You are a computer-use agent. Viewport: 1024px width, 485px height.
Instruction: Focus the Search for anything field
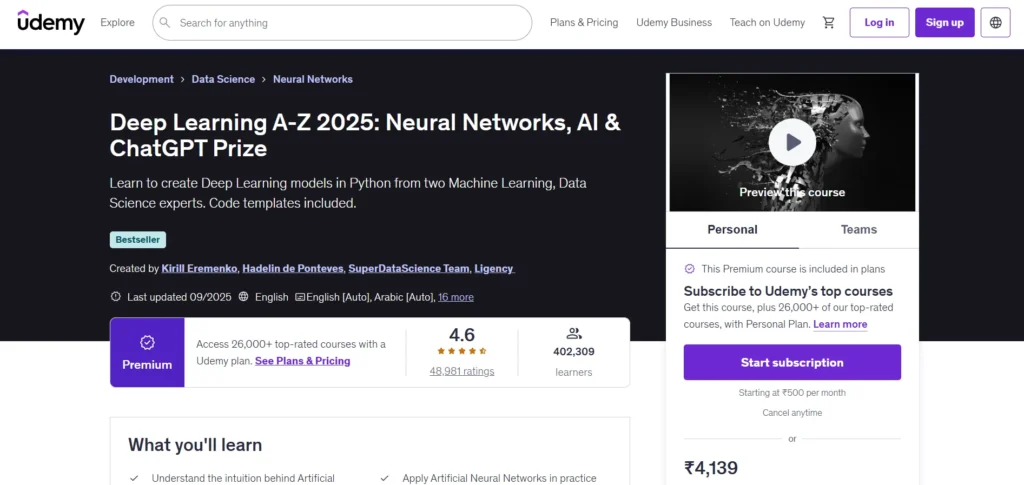350,22
